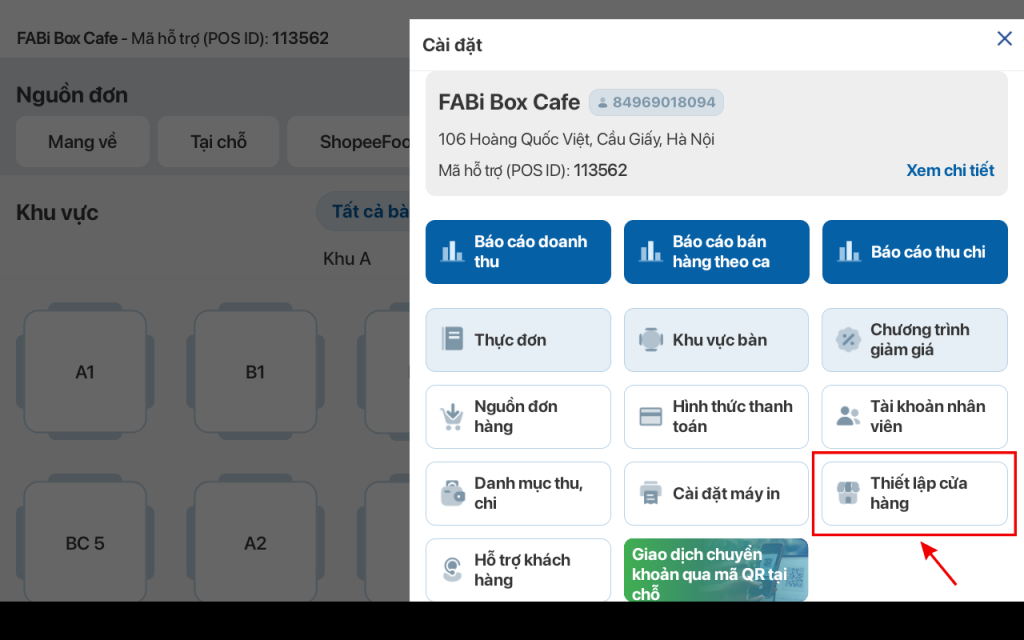Click the Hỗ trợ khách hàng headset icon

click(x=452, y=570)
